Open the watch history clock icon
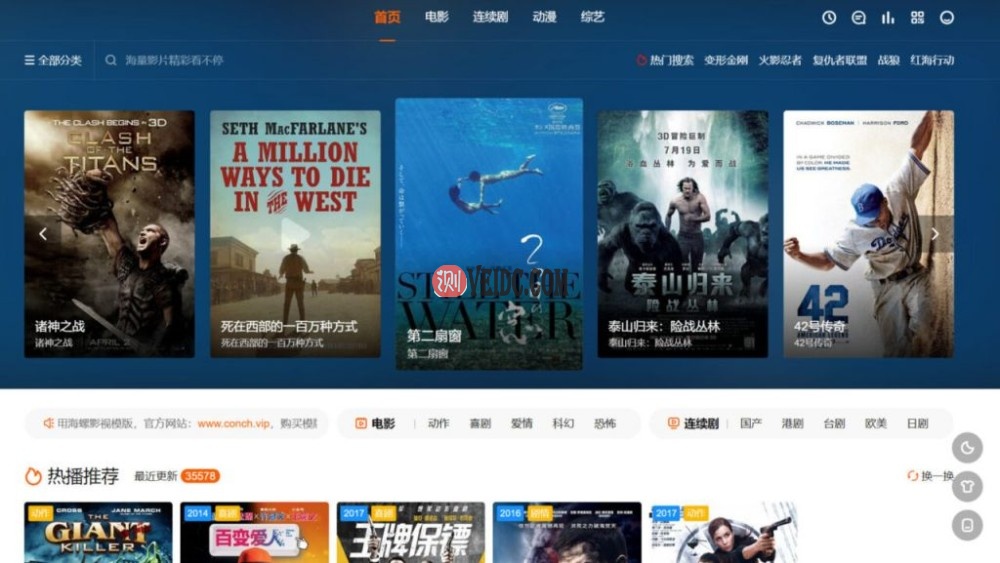Screen dimensions: 1000x563 click(x=828, y=17)
